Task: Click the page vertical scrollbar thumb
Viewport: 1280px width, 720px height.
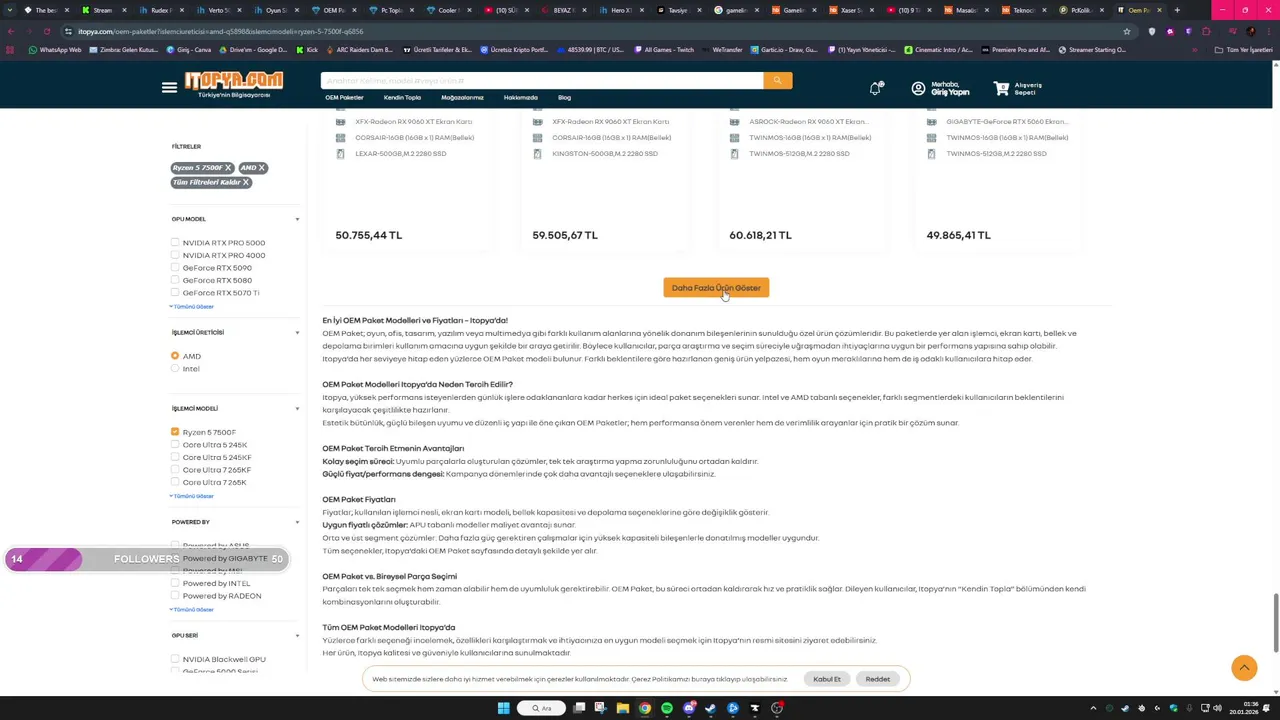Action: pyautogui.click(x=1275, y=622)
